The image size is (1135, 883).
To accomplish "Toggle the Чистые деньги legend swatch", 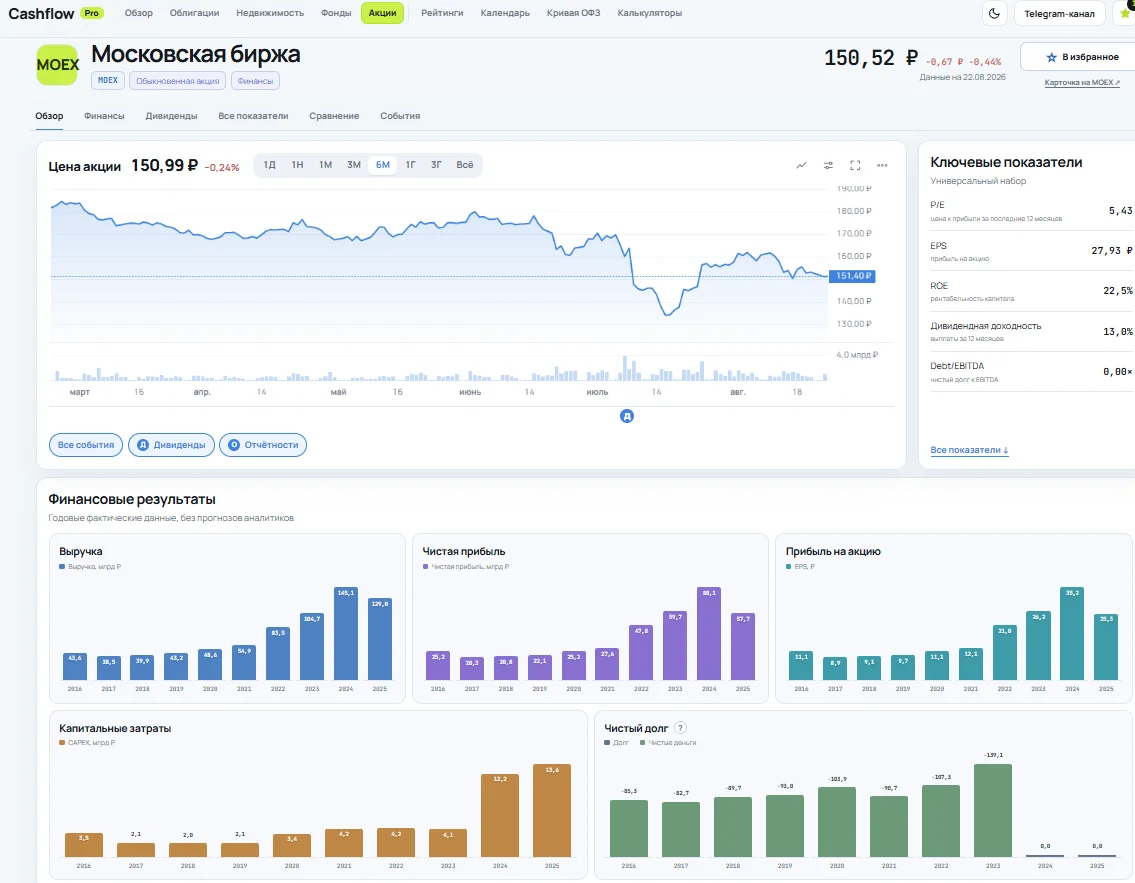I will (x=643, y=743).
